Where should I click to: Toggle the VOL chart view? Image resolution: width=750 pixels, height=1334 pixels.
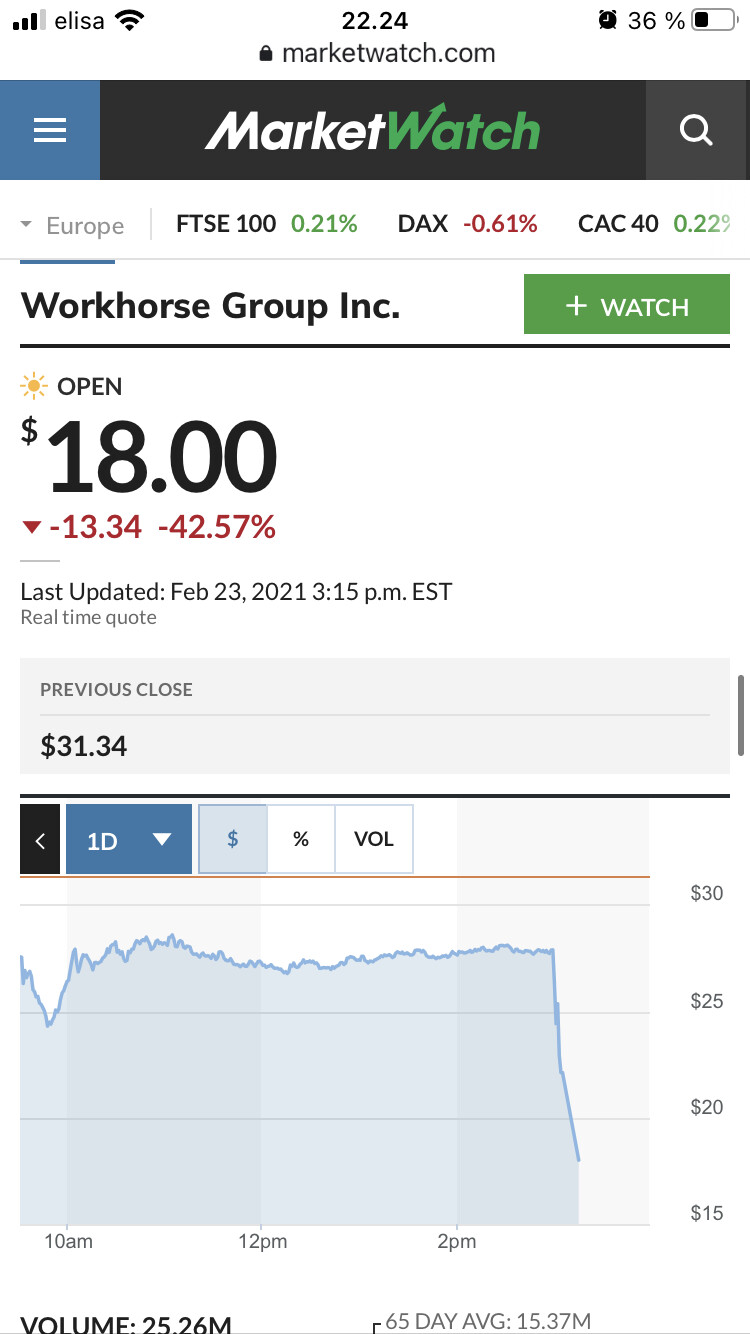click(x=374, y=839)
